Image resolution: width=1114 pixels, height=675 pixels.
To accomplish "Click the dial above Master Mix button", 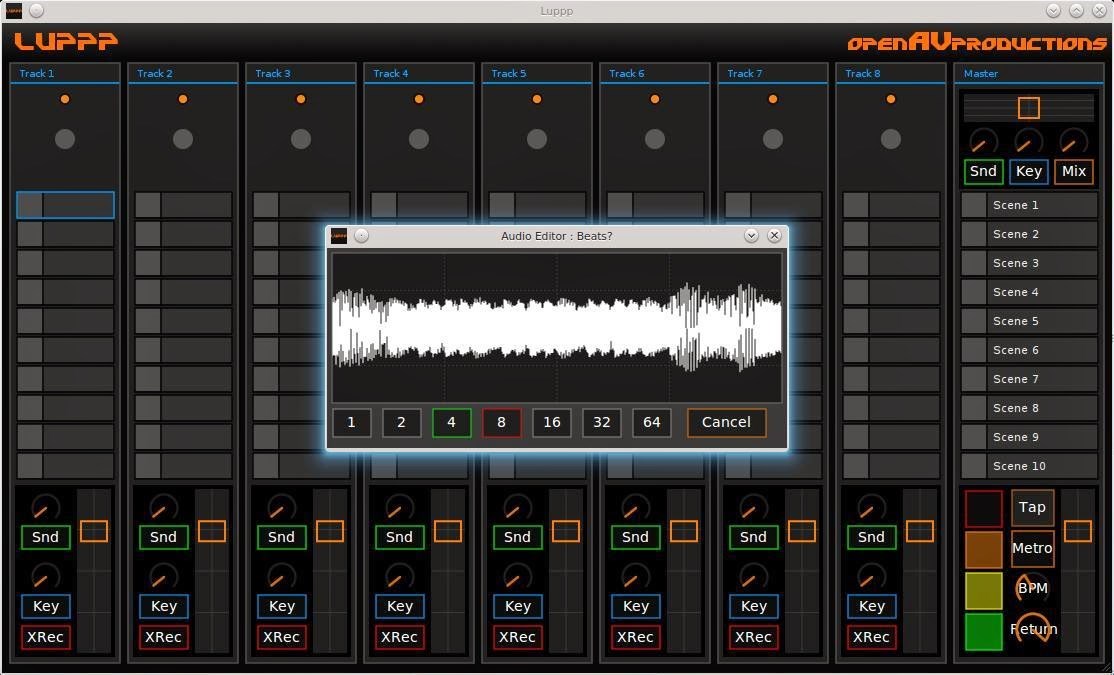I will click(1074, 143).
